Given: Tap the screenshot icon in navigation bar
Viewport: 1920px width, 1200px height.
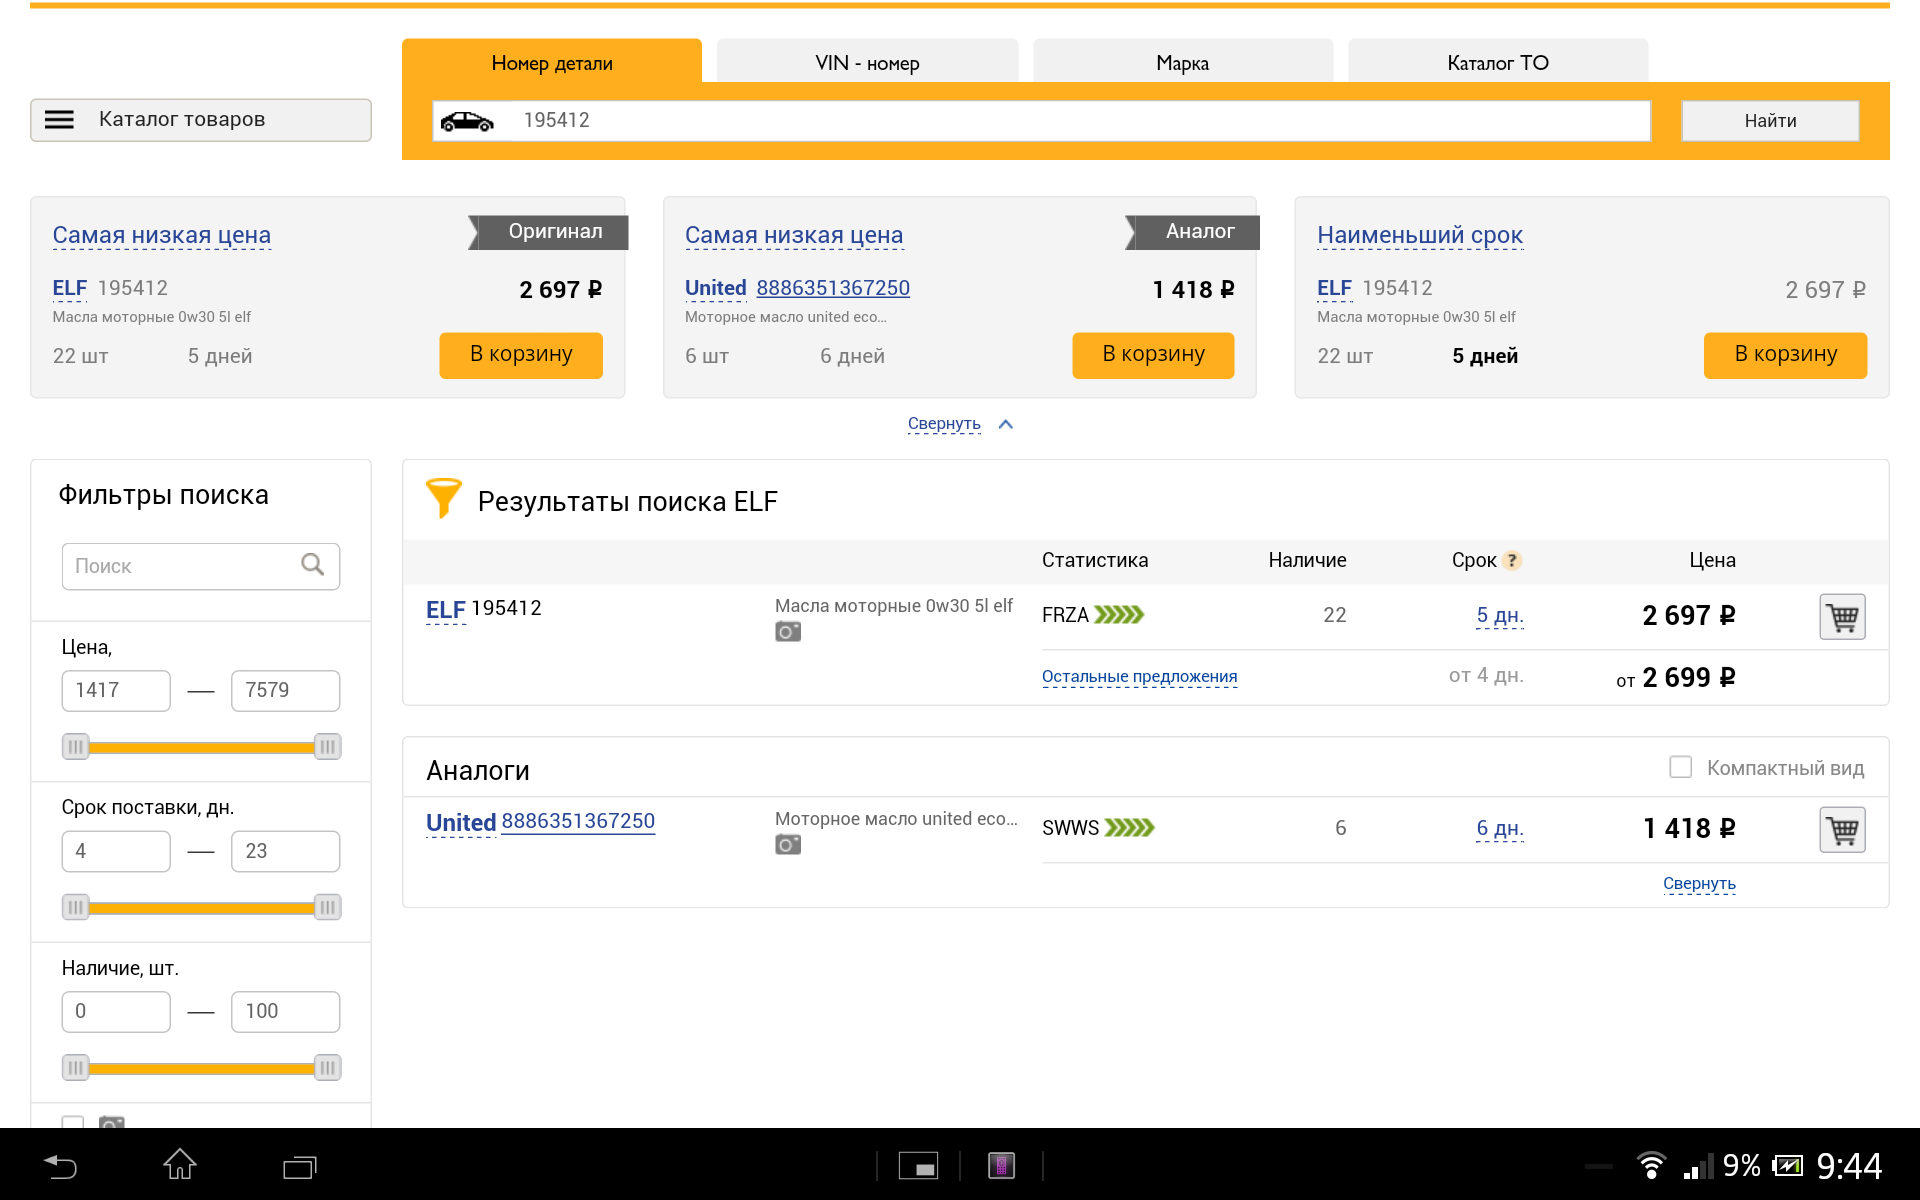Looking at the screenshot, I should (918, 1166).
